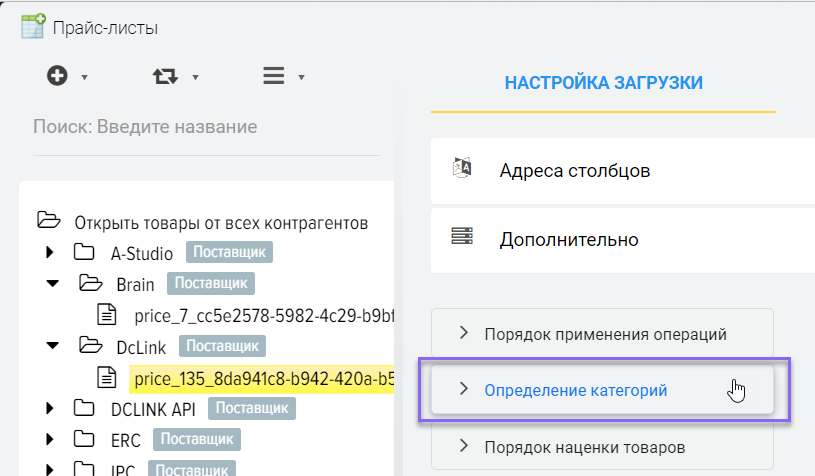This screenshot has width=815, height=476.
Task: Click the exchange arrows icon in toolbar
Action: click(164, 76)
